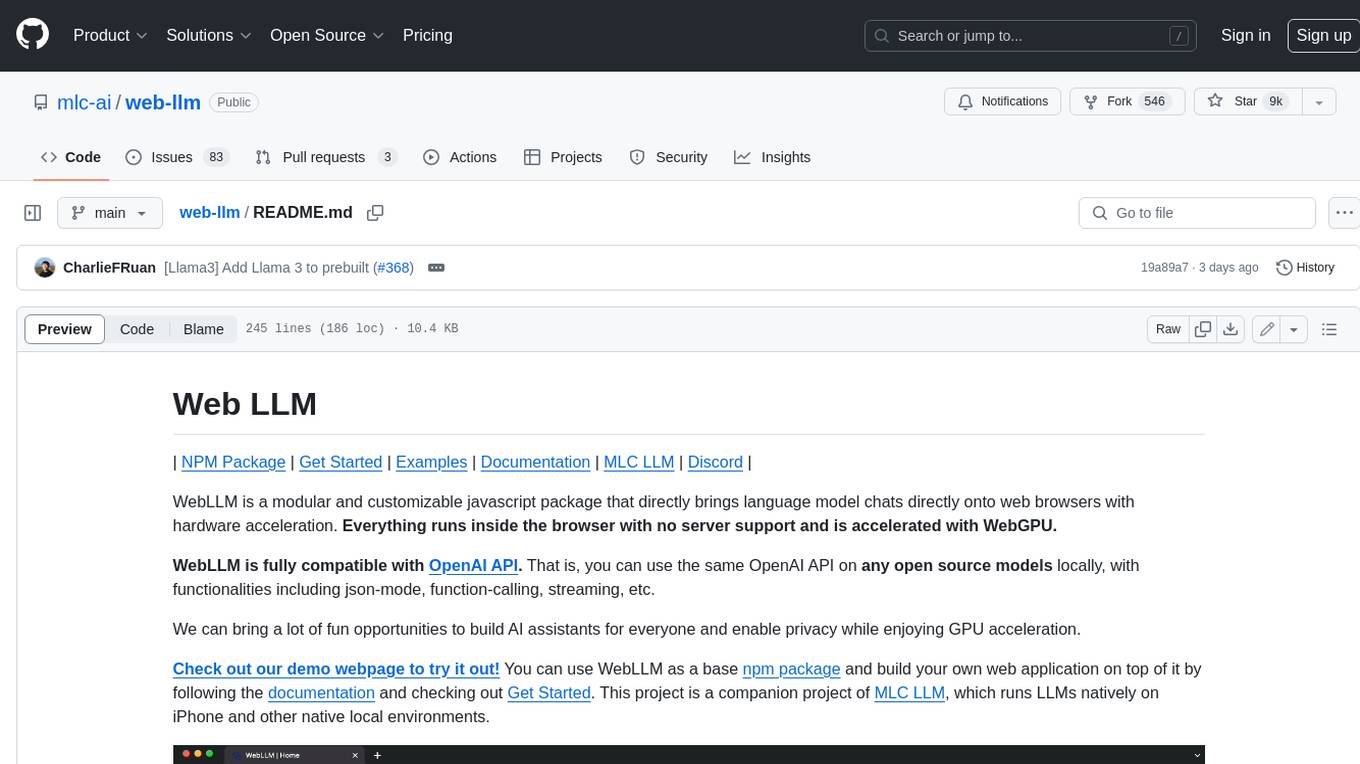This screenshot has height=764, width=1360.
Task: Open the Product dropdown menu
Action: (110, 35)
